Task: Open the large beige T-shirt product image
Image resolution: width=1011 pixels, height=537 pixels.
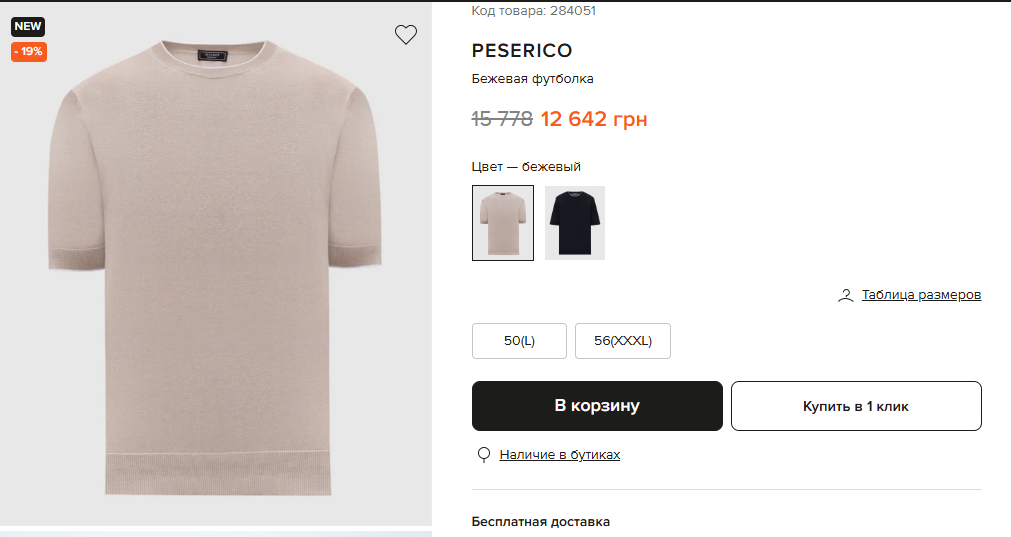Action: tap(215, 270)
